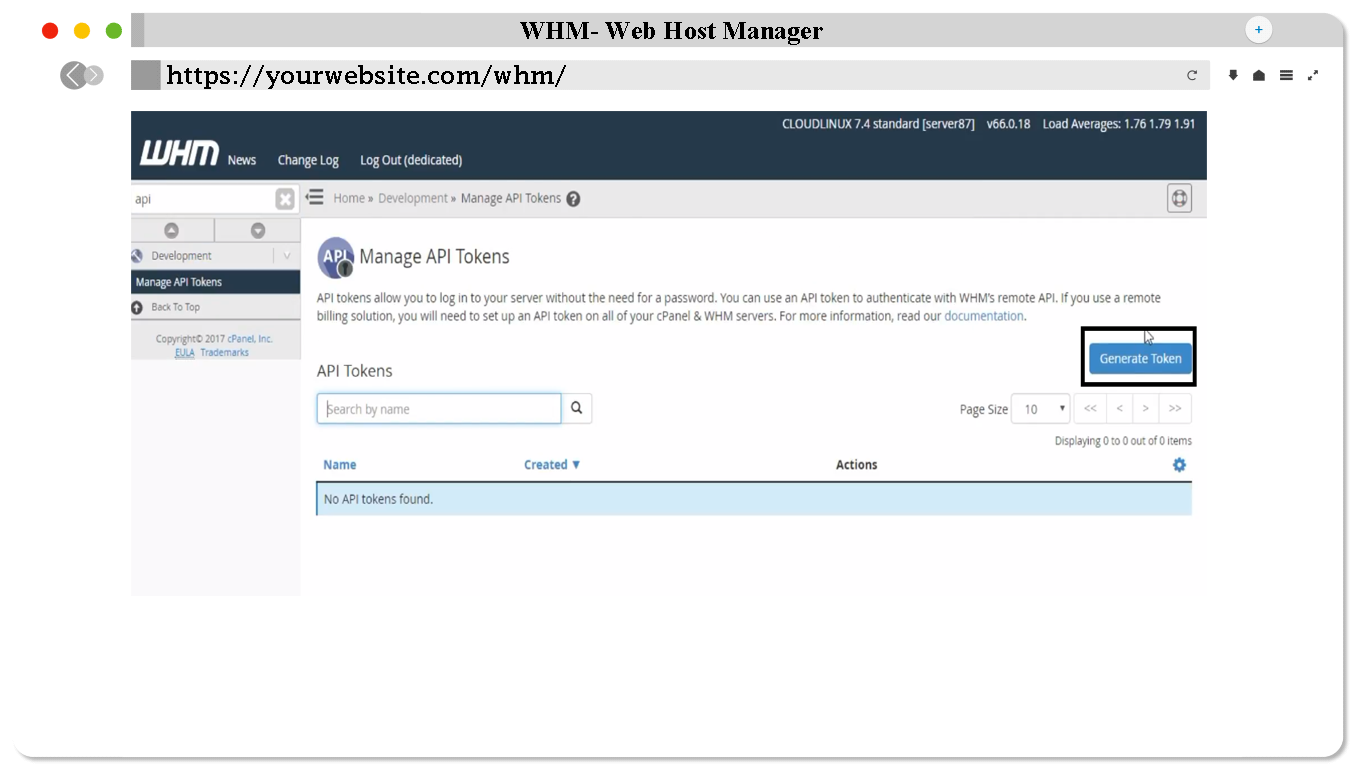Go back using the browser back arrow

click(x=73, y=75)
